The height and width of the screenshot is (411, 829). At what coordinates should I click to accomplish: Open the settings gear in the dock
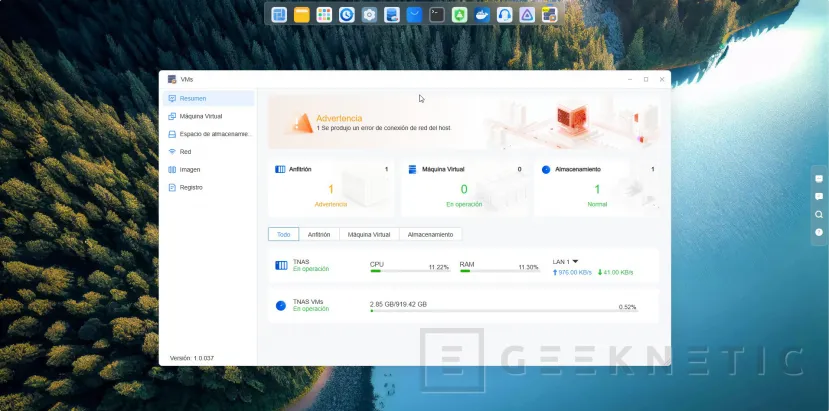(x=369, y=15)
